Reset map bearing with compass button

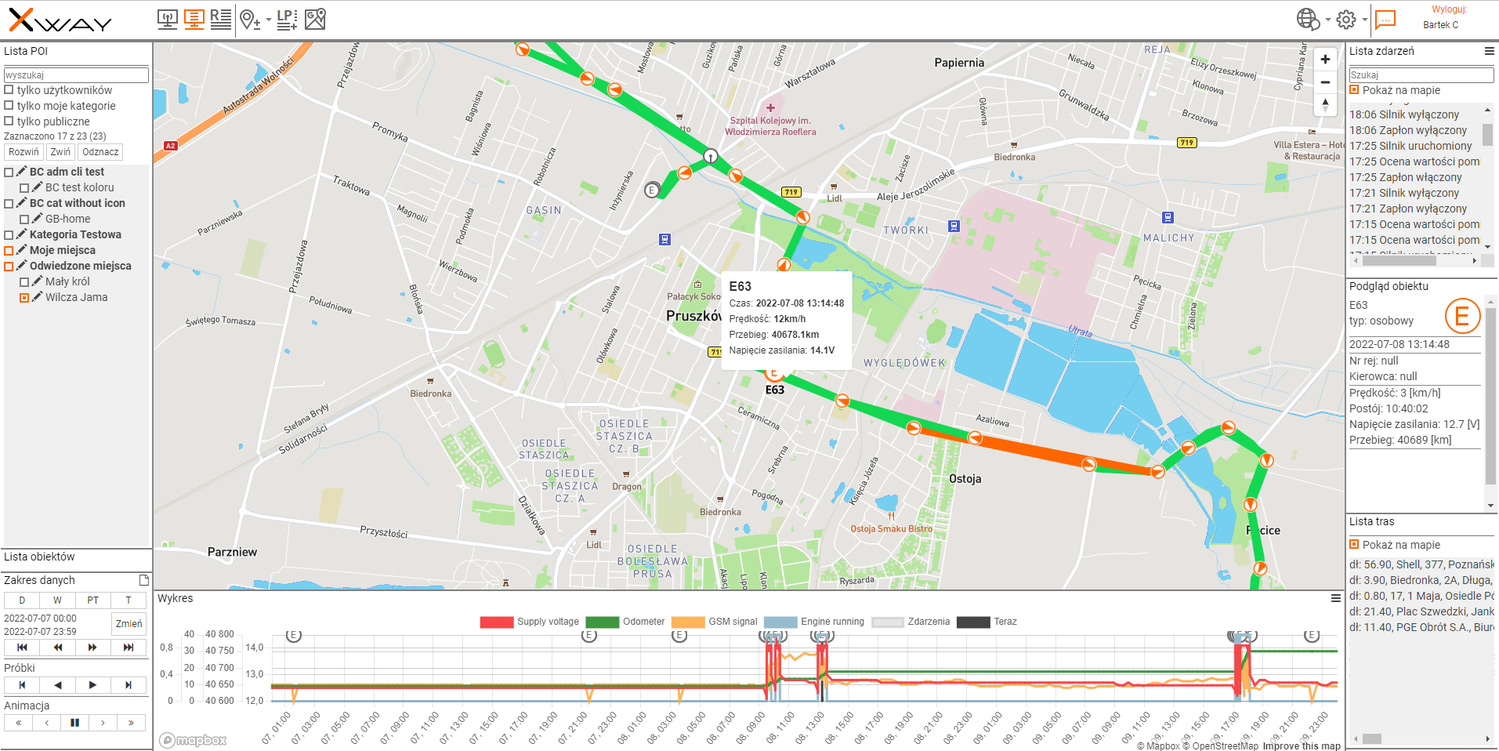click(1325, 104)
